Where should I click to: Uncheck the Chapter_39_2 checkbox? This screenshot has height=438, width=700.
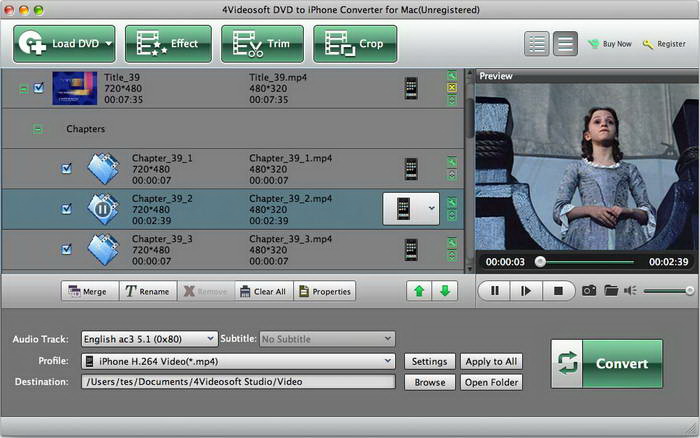click(67, 209)
